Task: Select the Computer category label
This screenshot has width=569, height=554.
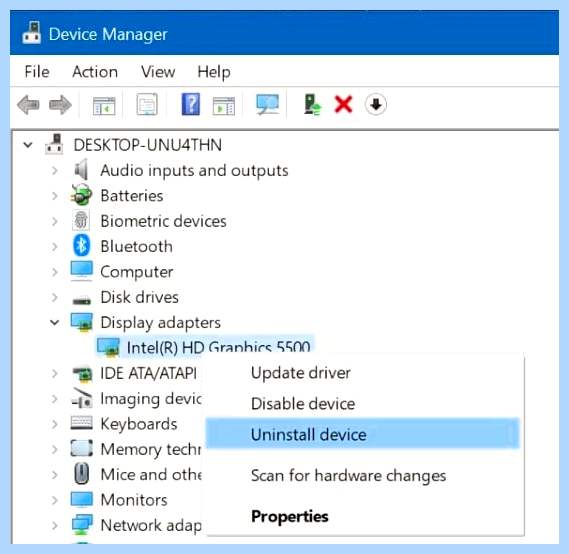Action: (136, 272)
